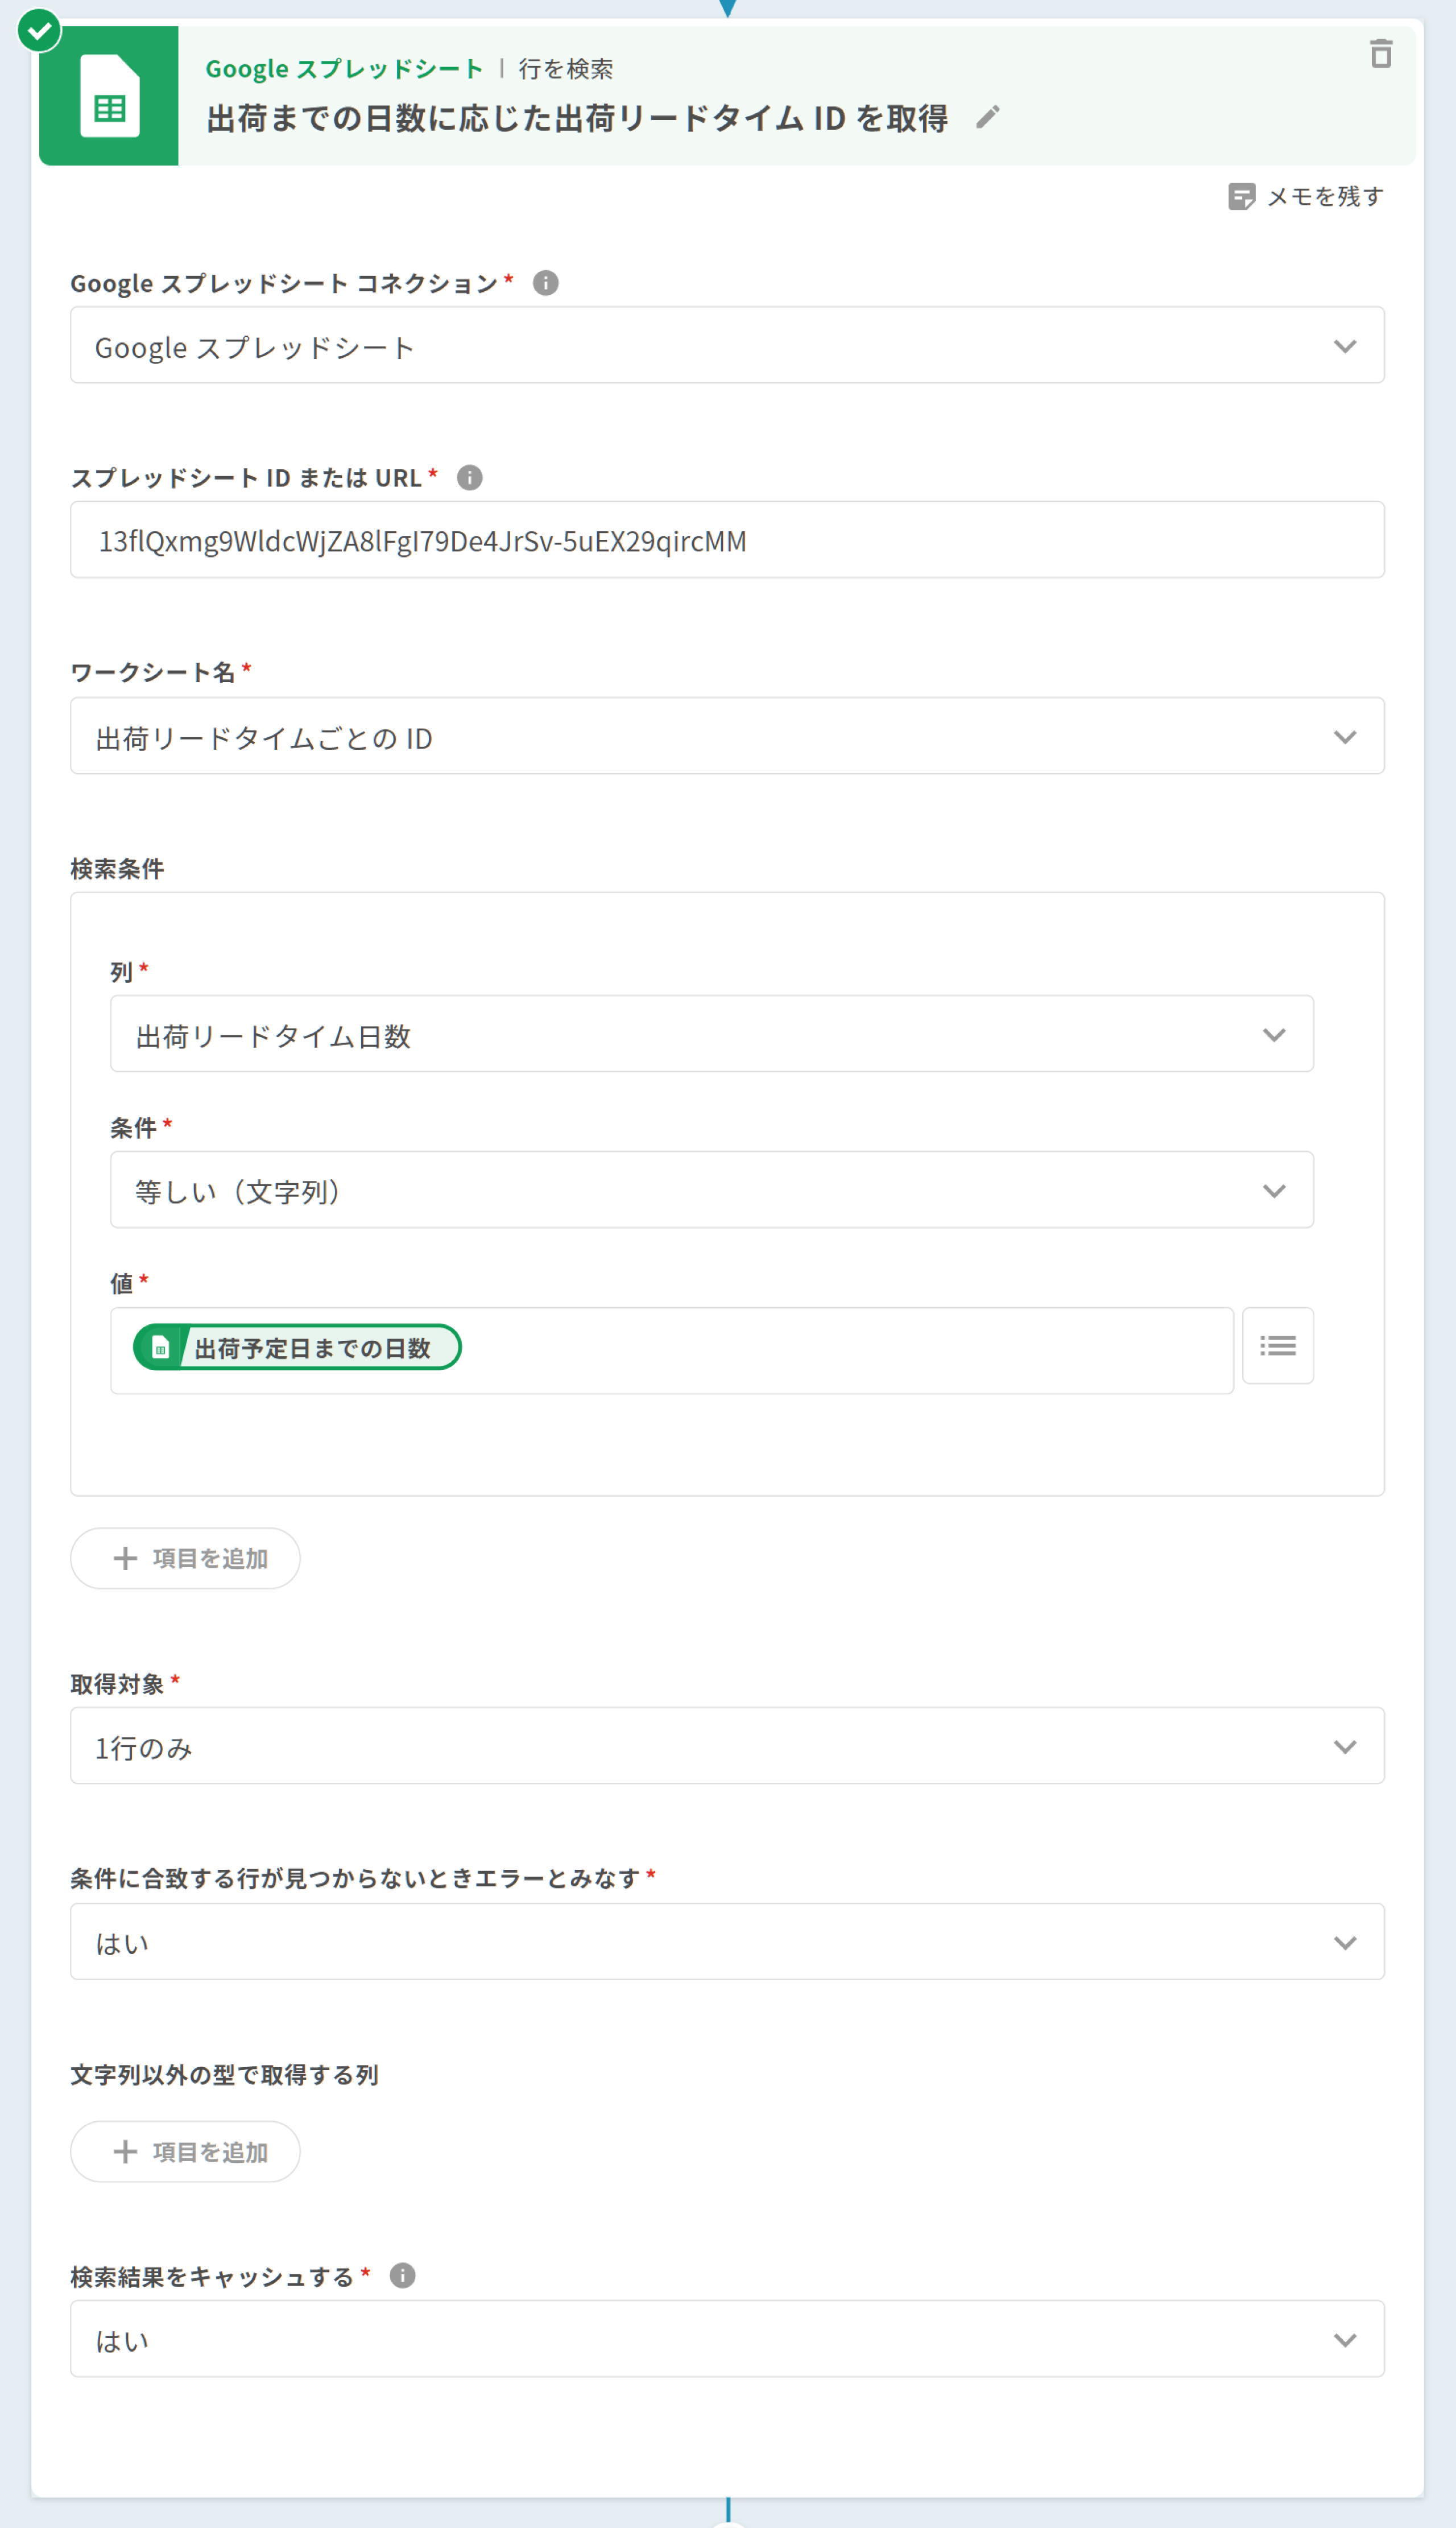
Task: Click the Google Sheets step icon
Action: [109, 96]
